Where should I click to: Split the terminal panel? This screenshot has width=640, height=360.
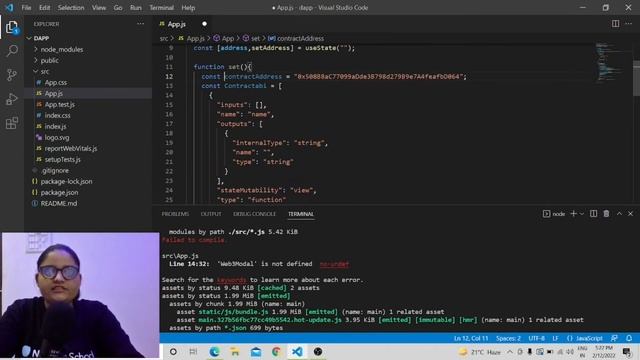coord(593,213)
